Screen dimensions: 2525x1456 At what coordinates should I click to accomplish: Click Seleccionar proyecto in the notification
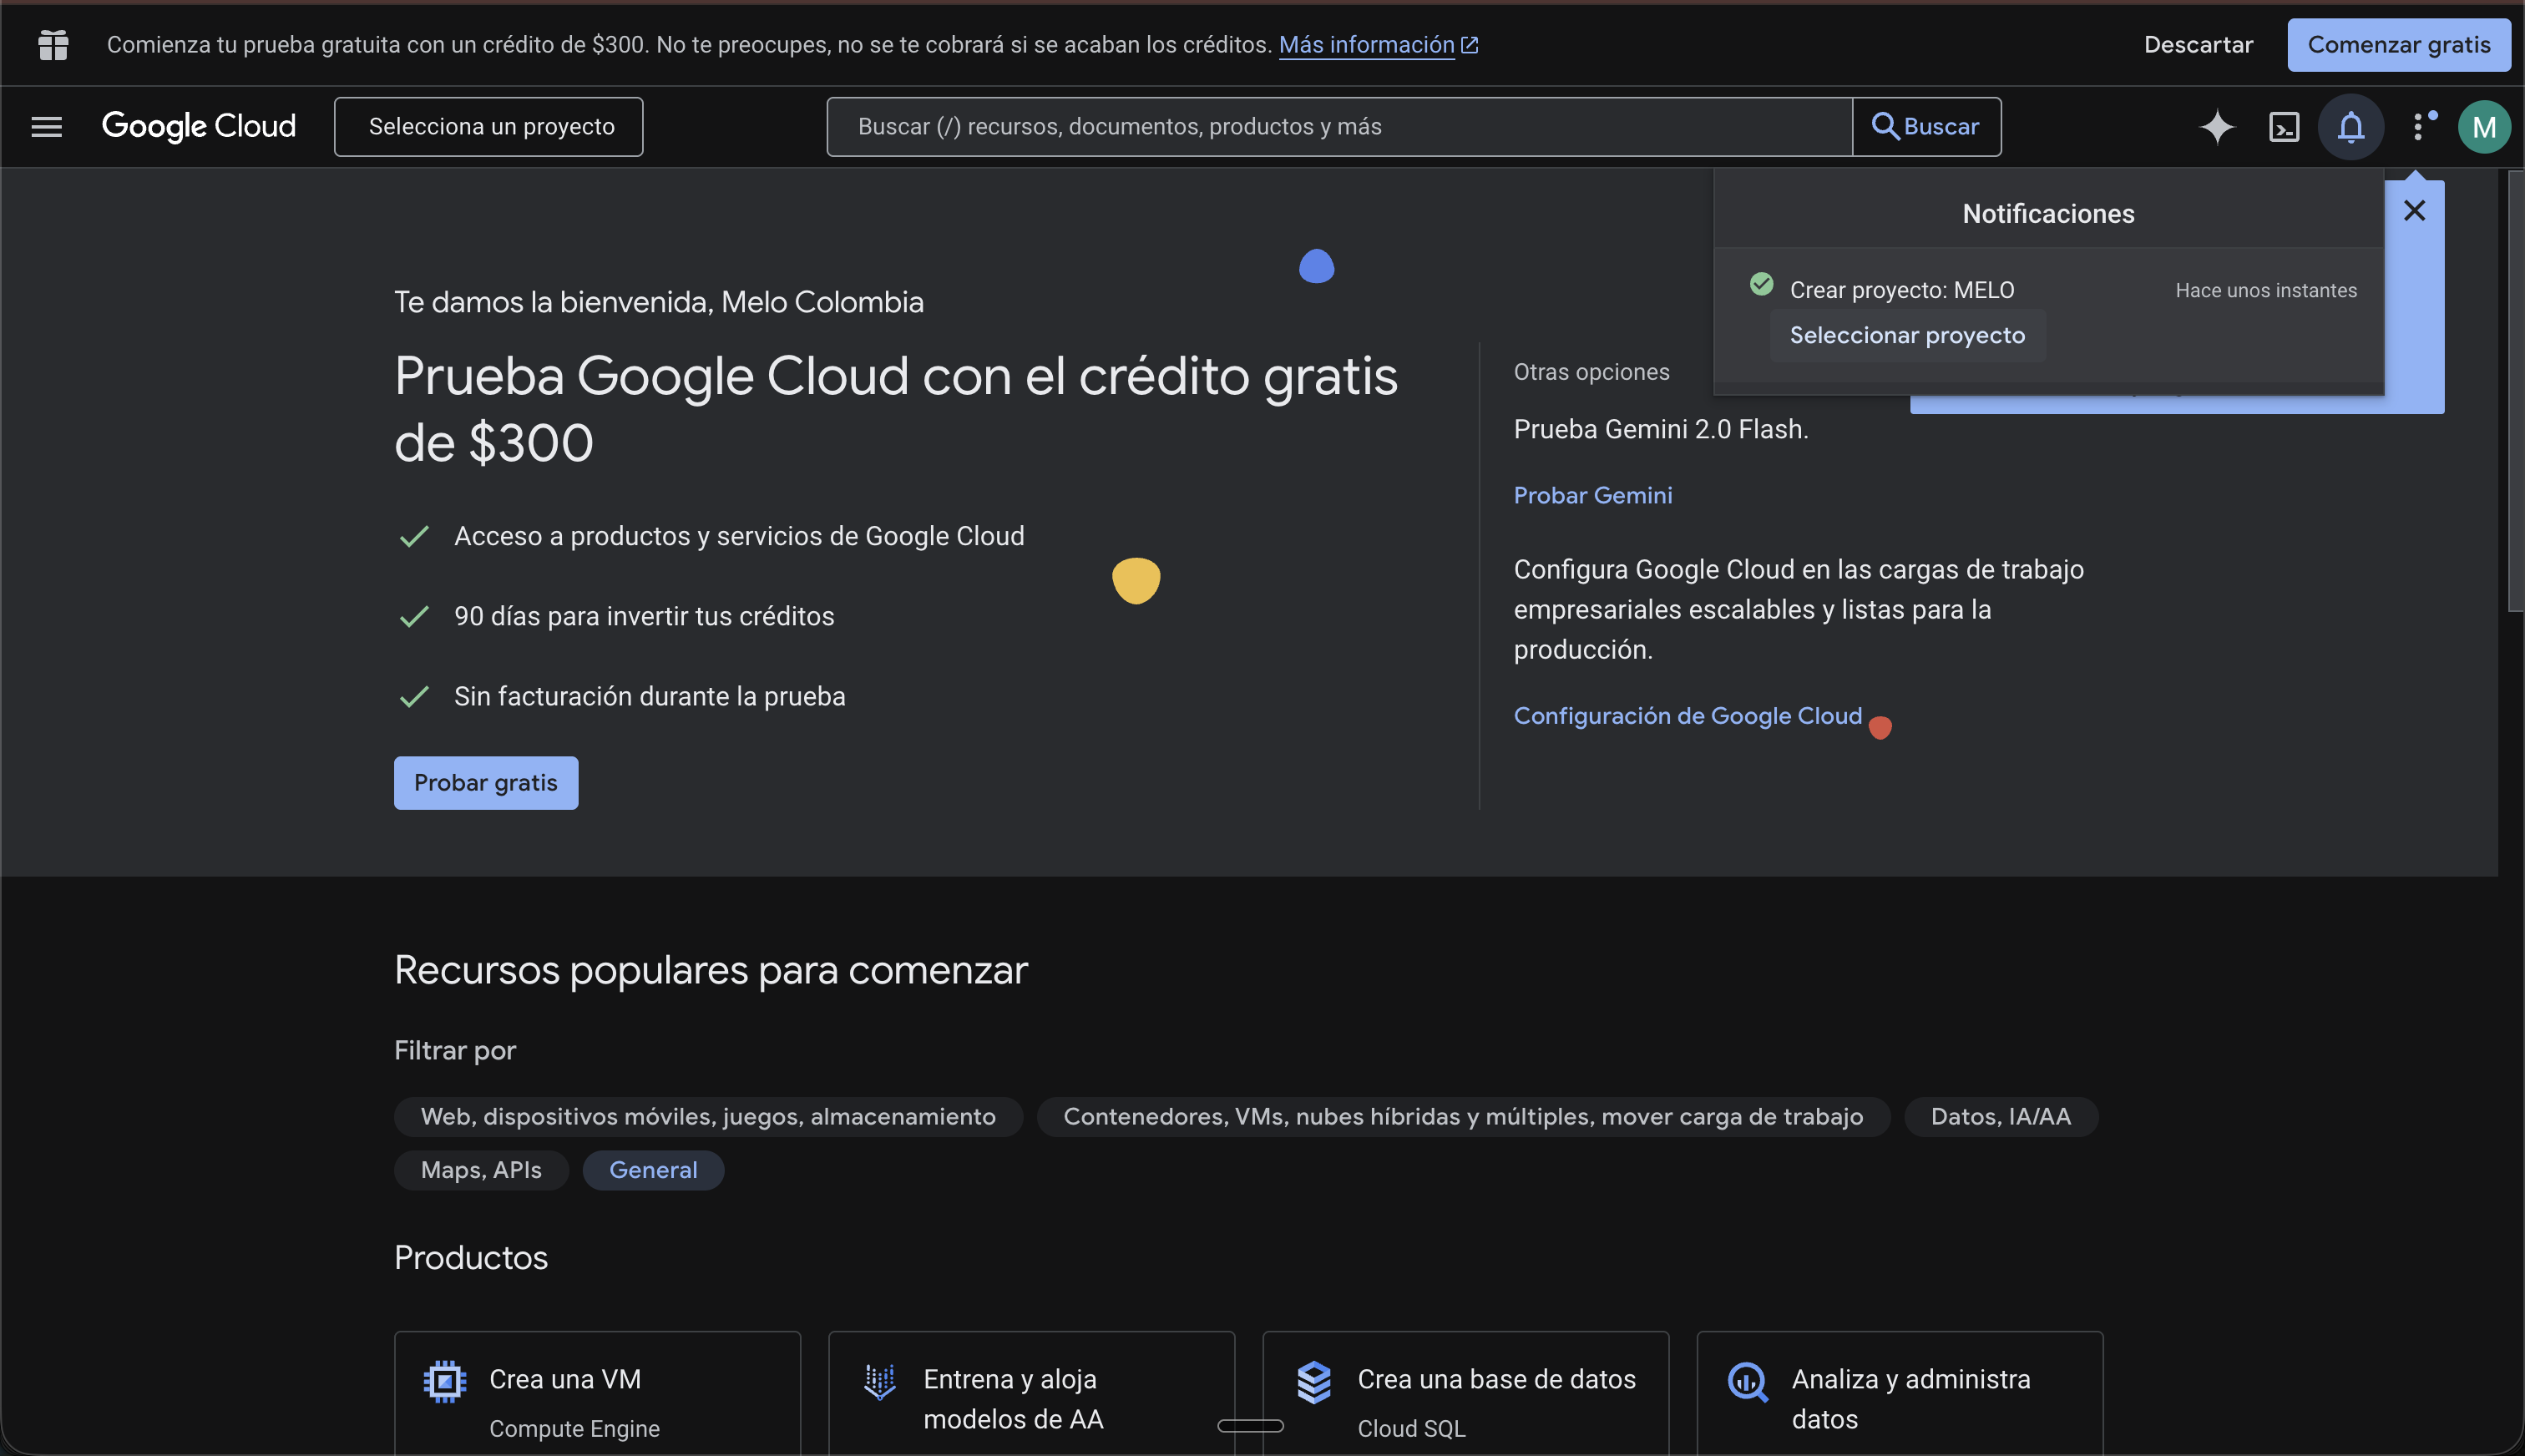pos(1908,335)
